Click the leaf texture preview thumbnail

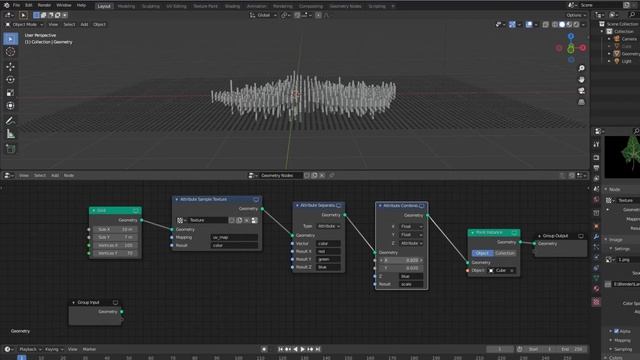(622, 157)
